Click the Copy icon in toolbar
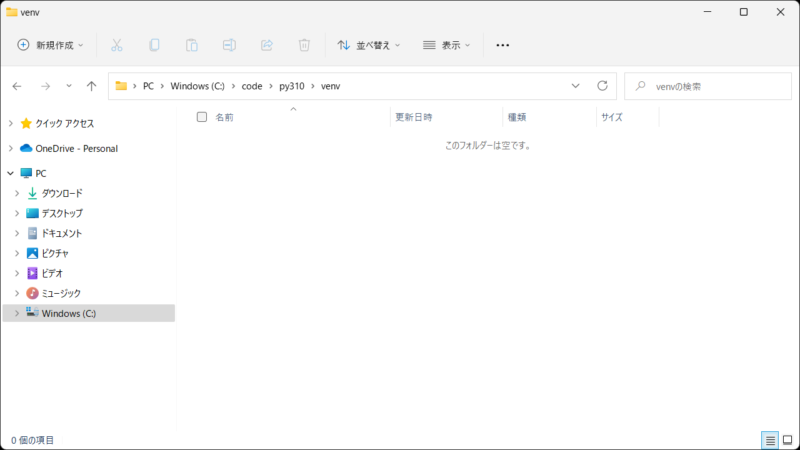The width and height of the screenshot is (800, 450). tap(154, 45)
